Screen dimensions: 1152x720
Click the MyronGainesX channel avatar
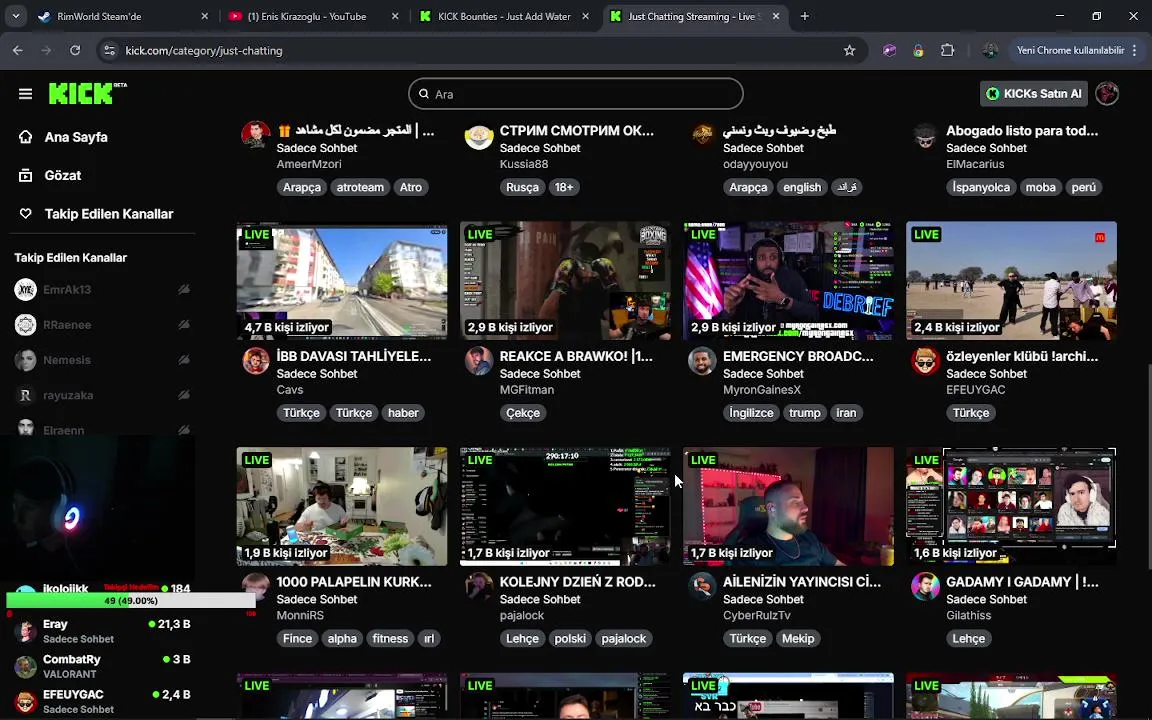[702, 361]
